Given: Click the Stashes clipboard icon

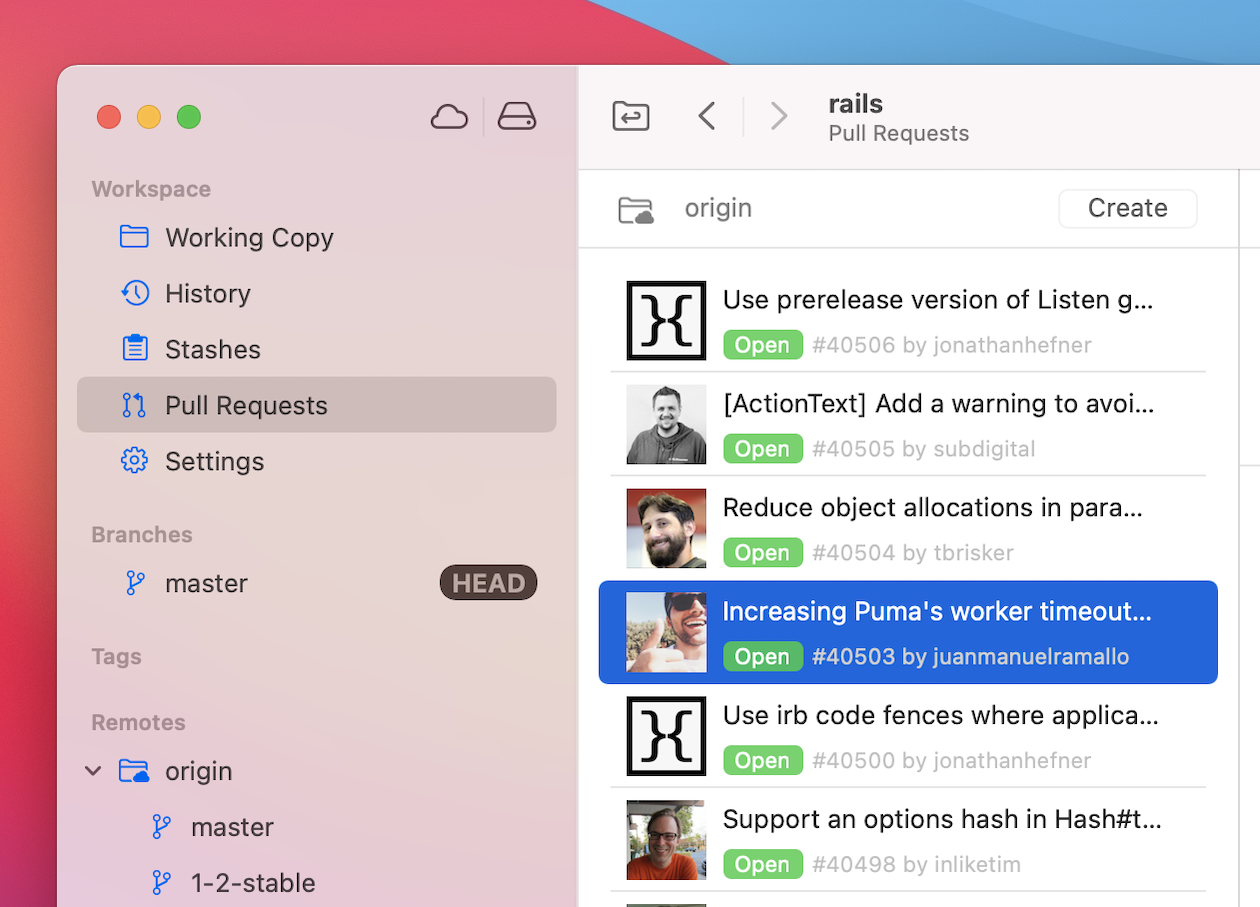Looking at the screenshot, I should pyautogui.click(x=134, y=349).
